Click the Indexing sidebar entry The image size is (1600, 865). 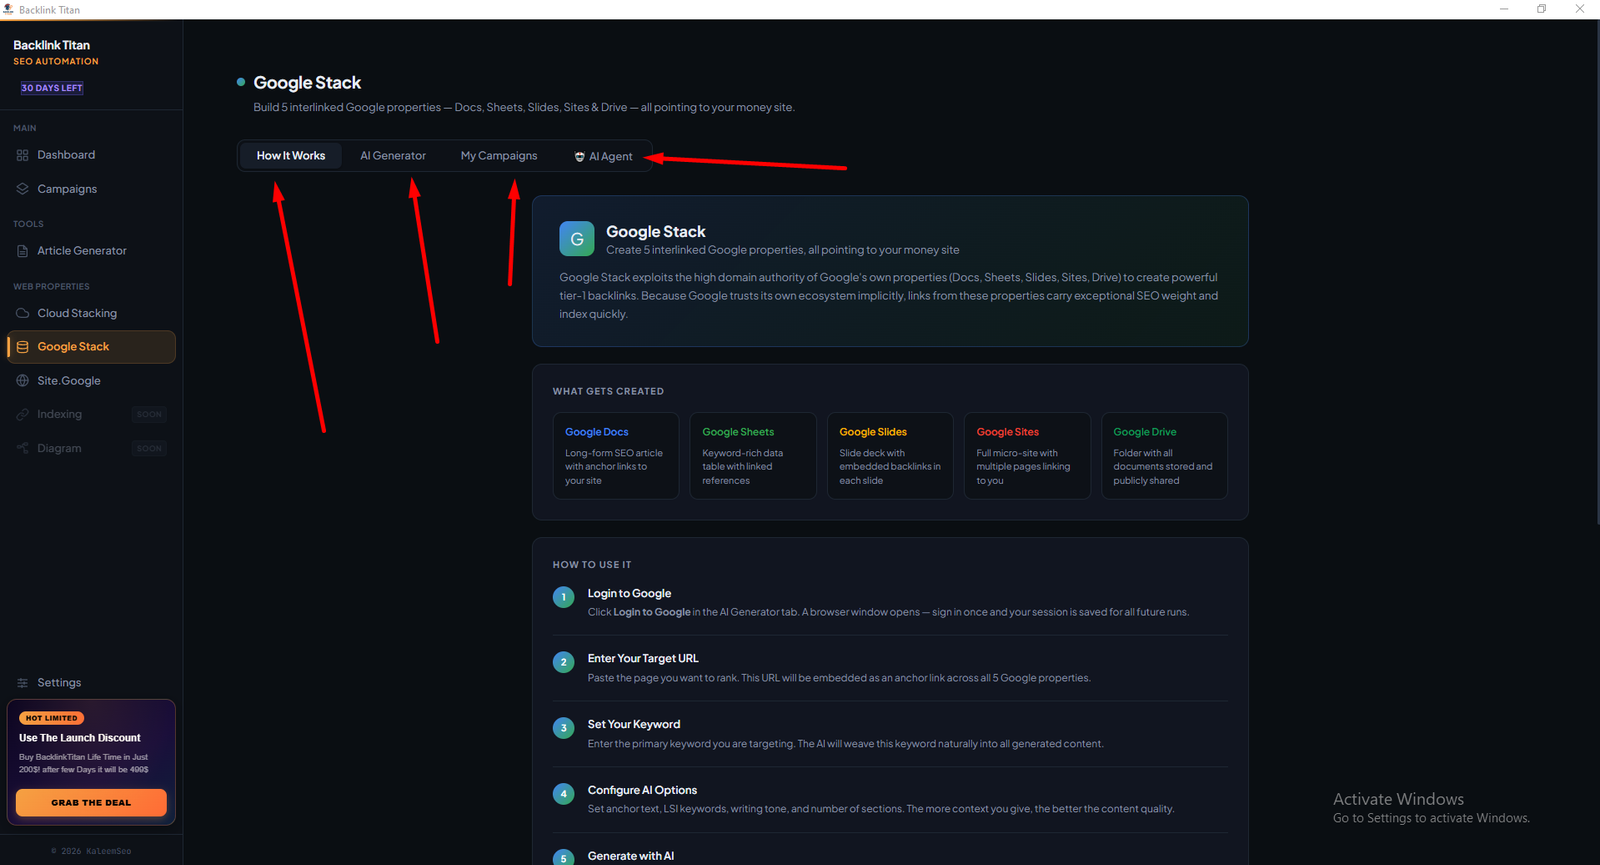point(91,414)
